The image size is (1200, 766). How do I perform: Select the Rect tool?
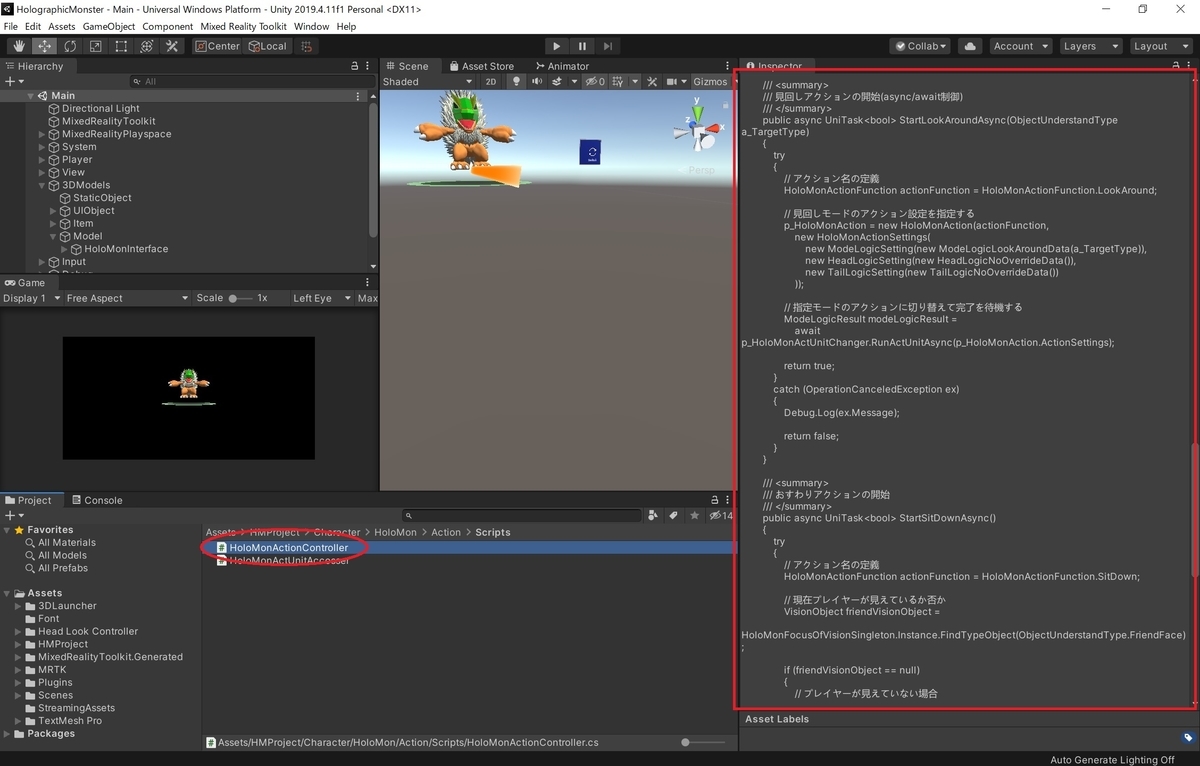point(121,46)
